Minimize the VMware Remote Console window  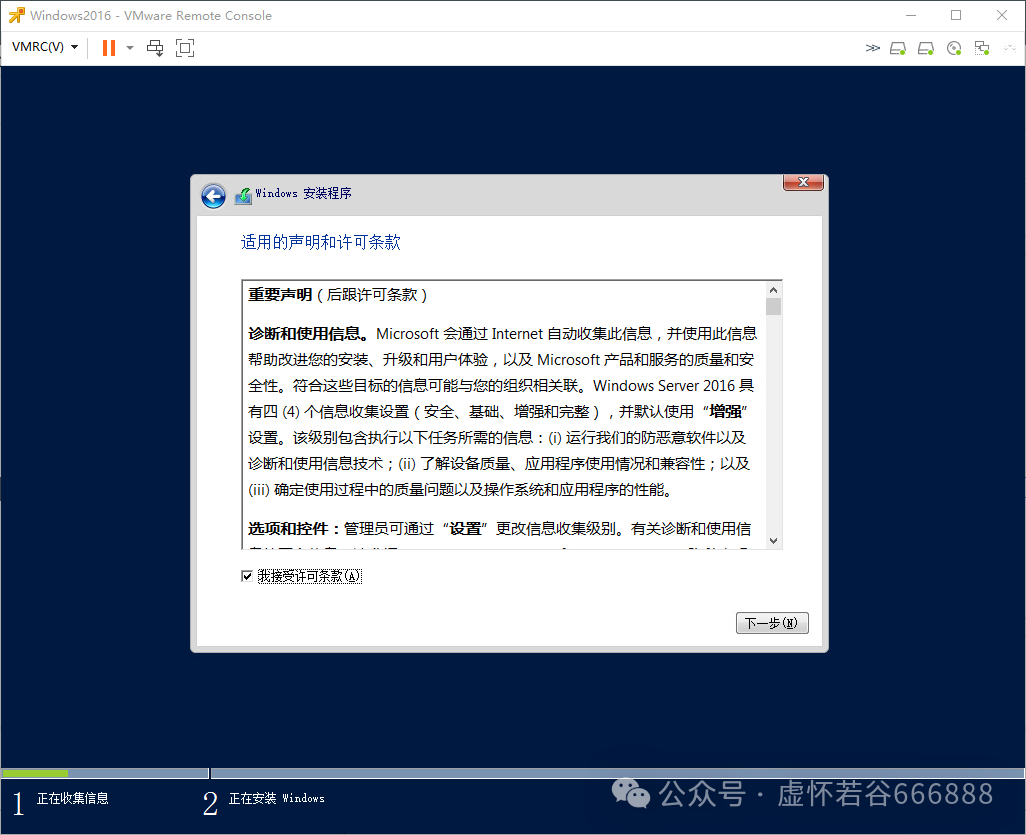[911, 15]
